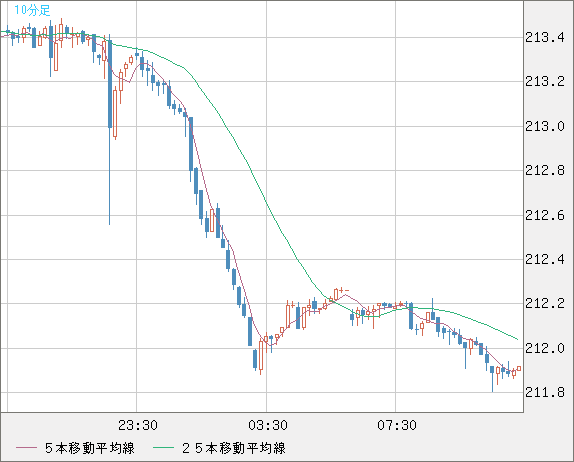Click the 03:30 time axis label
The height and width of the screenshot is (462, 574).
point(268,425)
